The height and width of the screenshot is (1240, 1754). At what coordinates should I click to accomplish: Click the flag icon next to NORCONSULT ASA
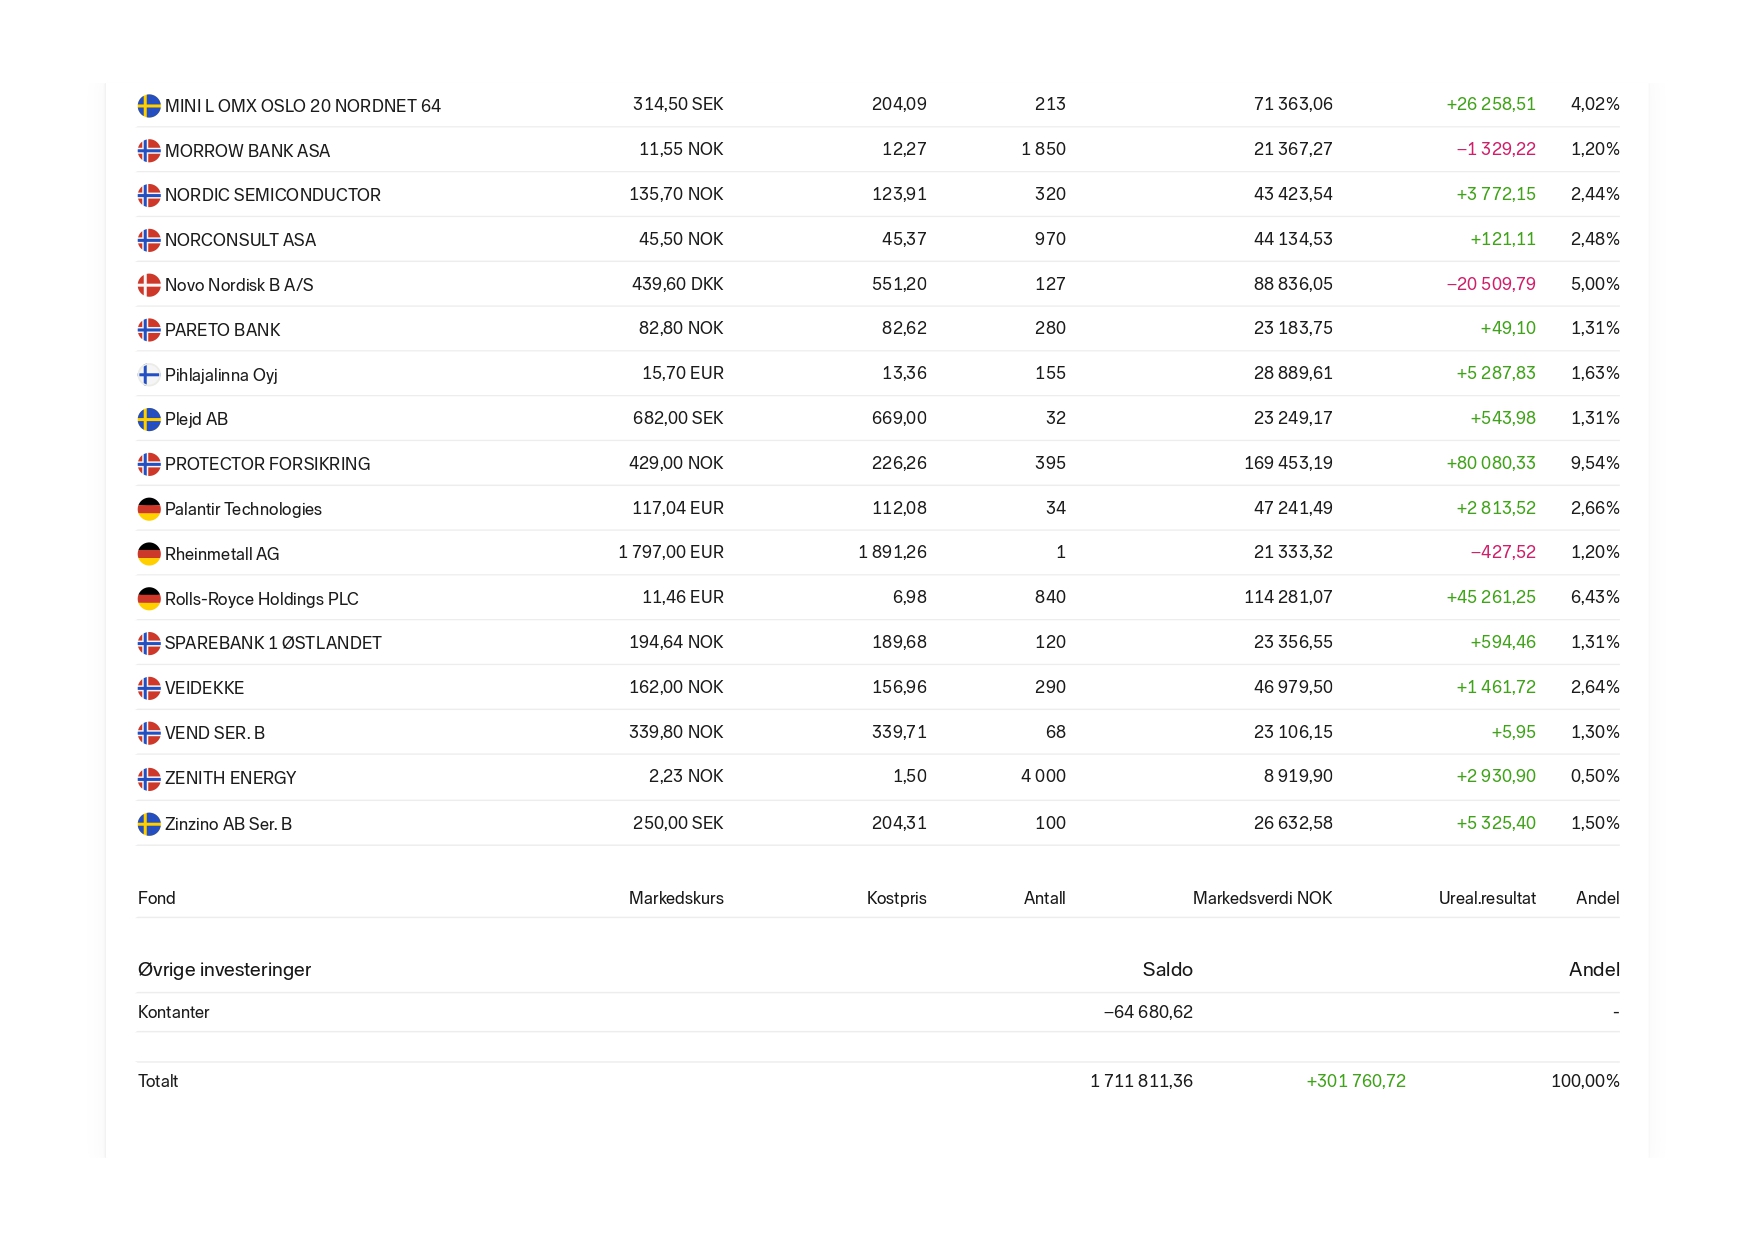tap(149, 240)
